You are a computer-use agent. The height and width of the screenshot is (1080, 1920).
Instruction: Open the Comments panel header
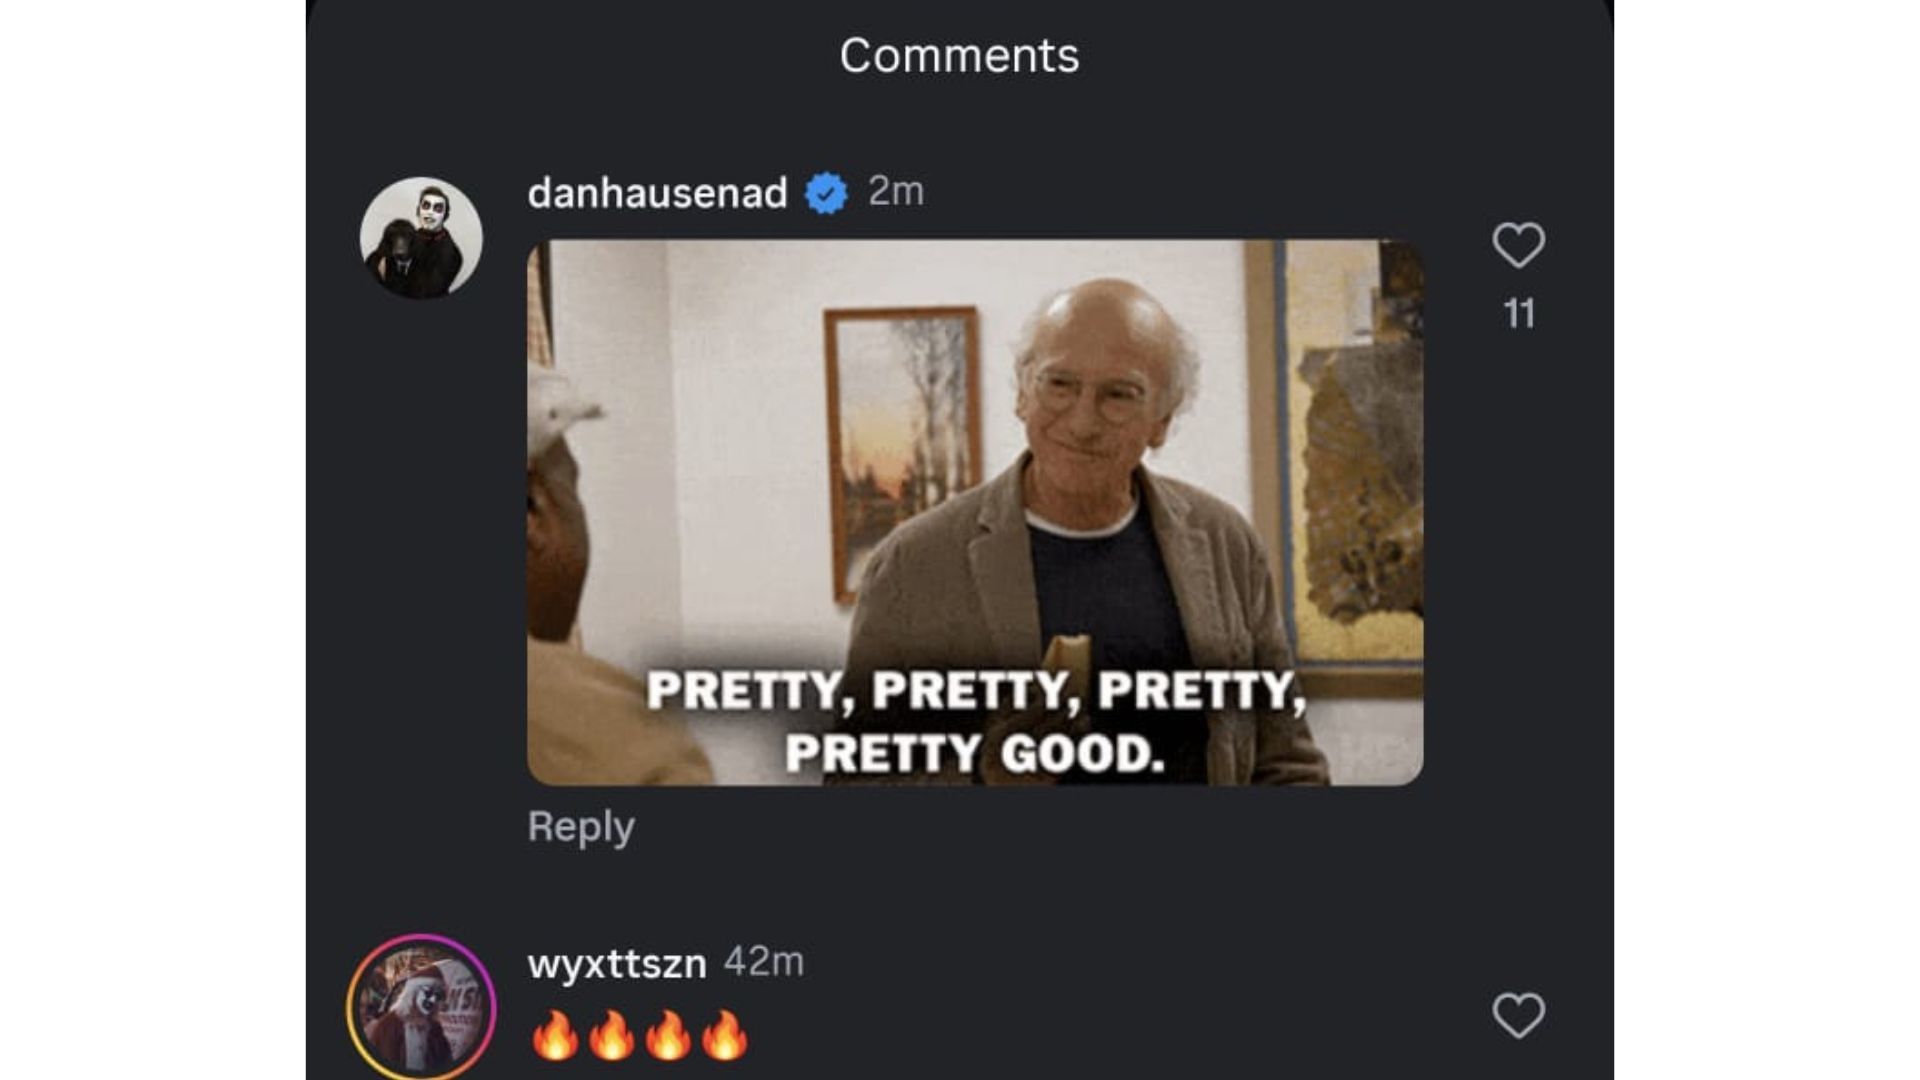click(x=959, y=55)
